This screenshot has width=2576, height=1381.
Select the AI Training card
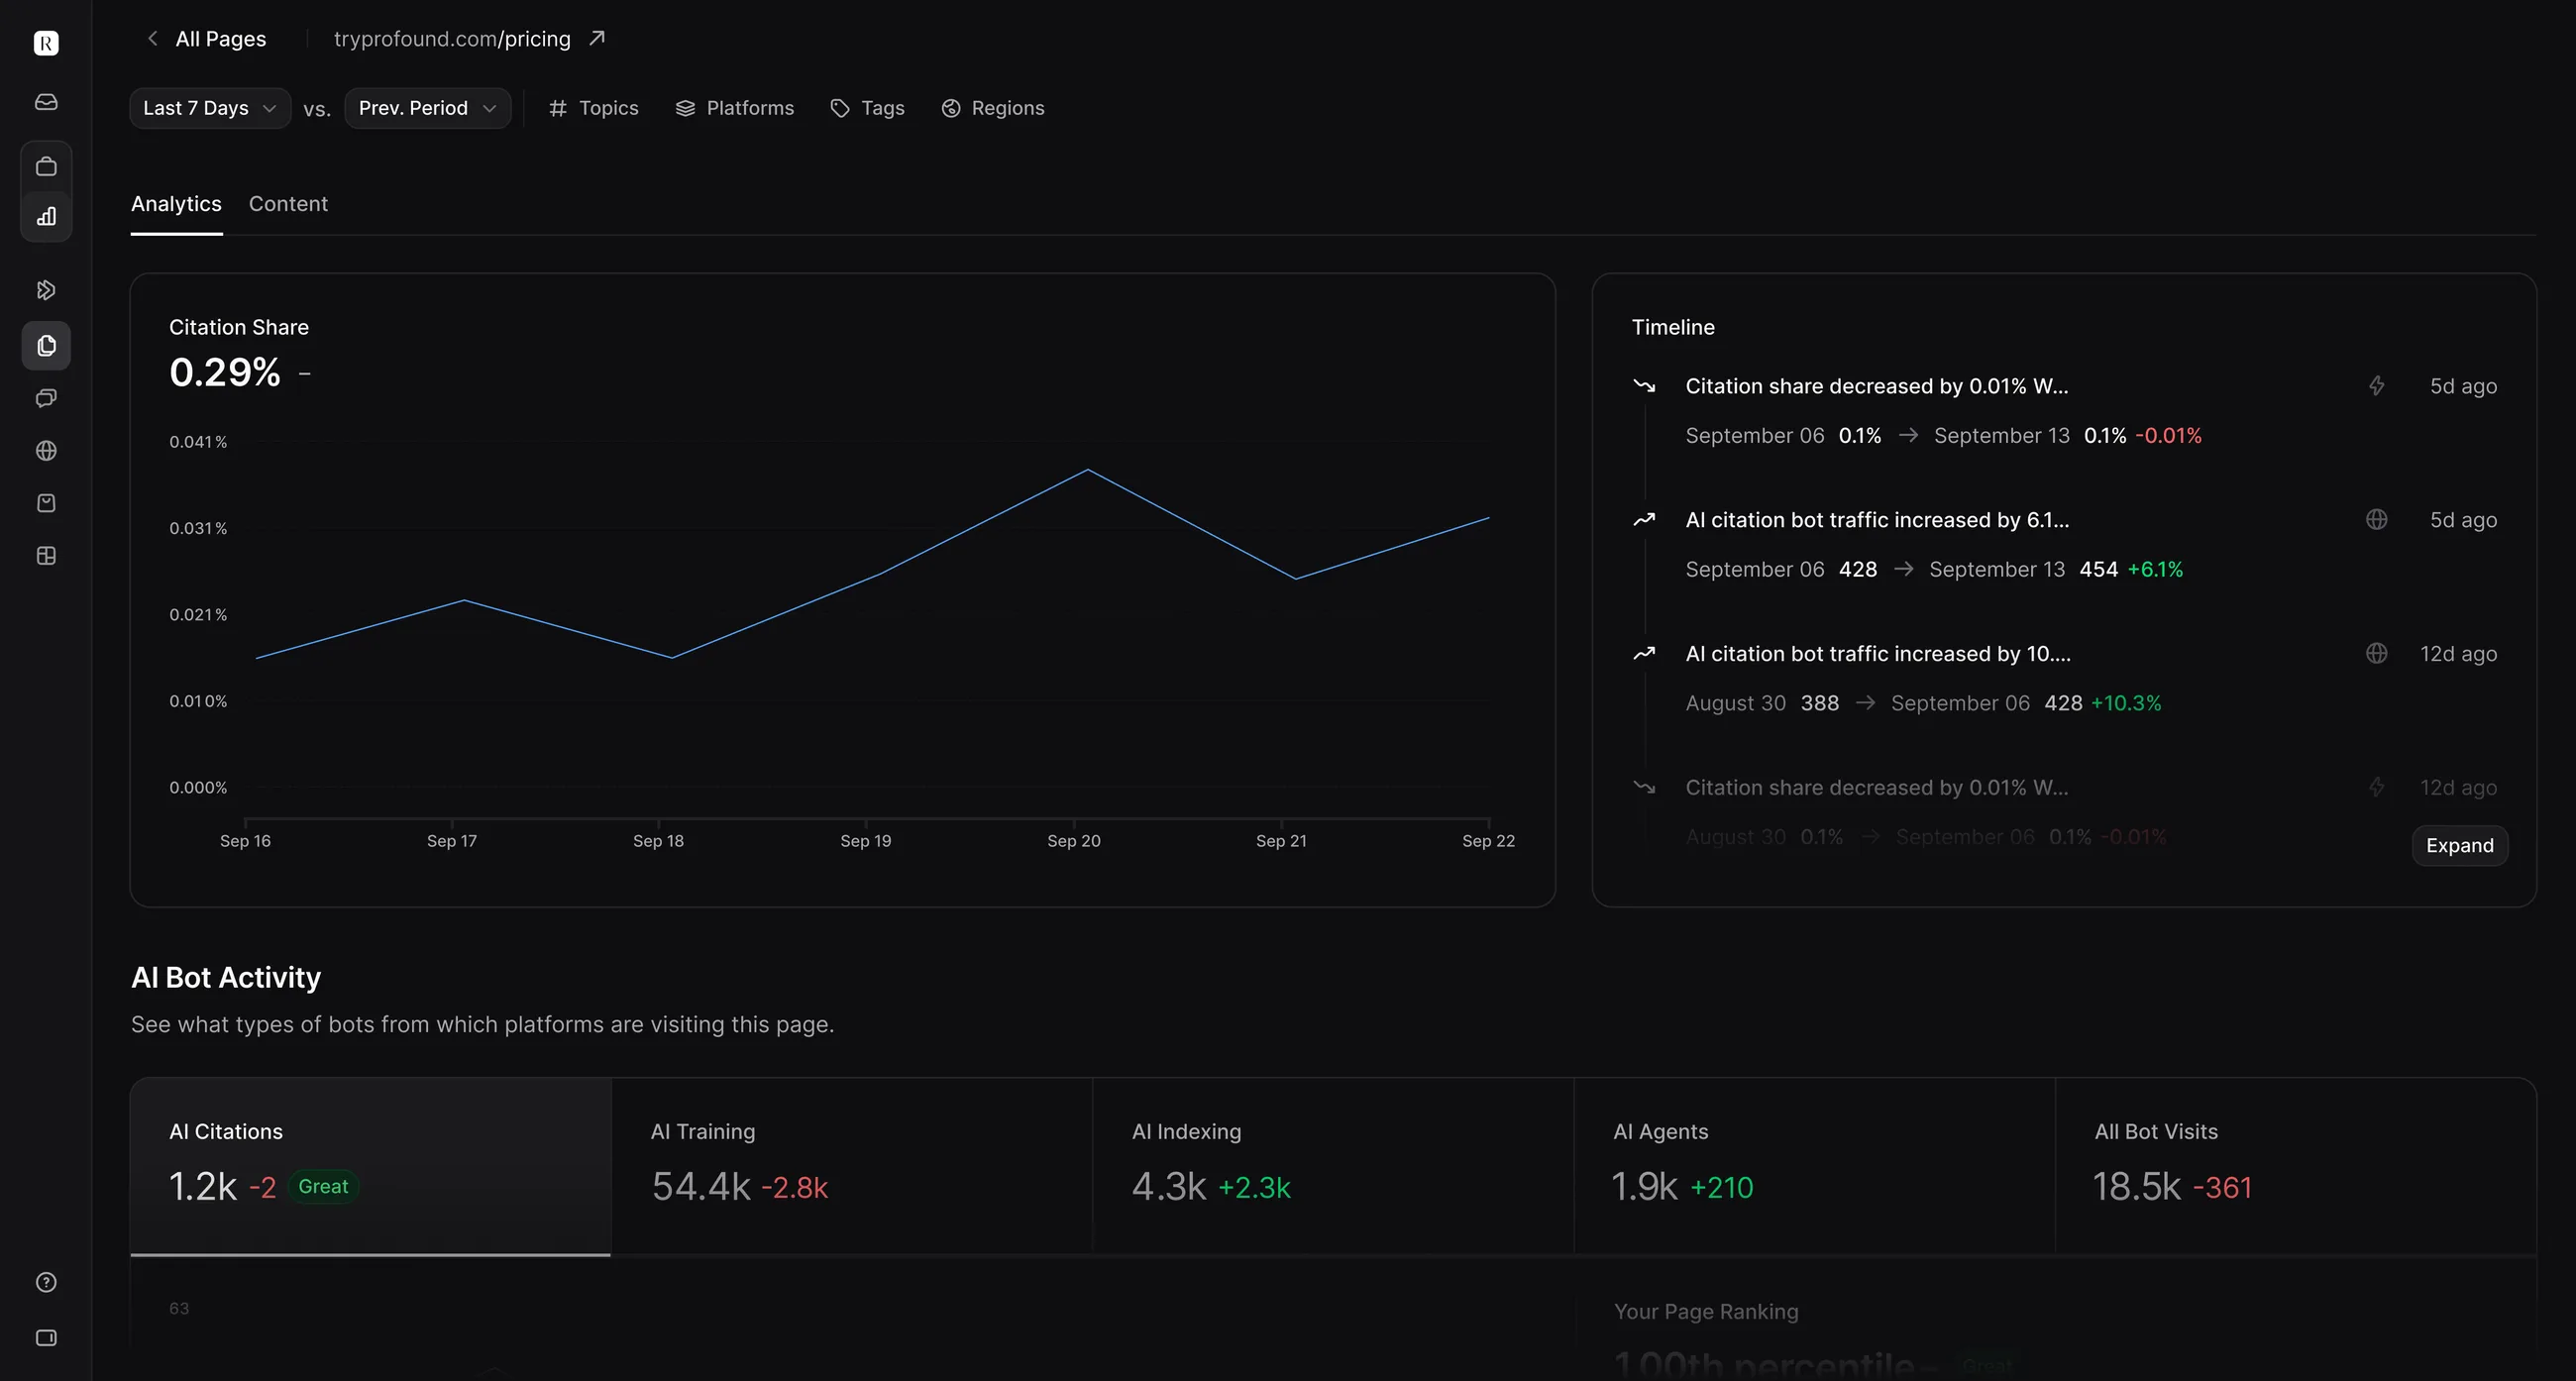[x=852, y=1166]
